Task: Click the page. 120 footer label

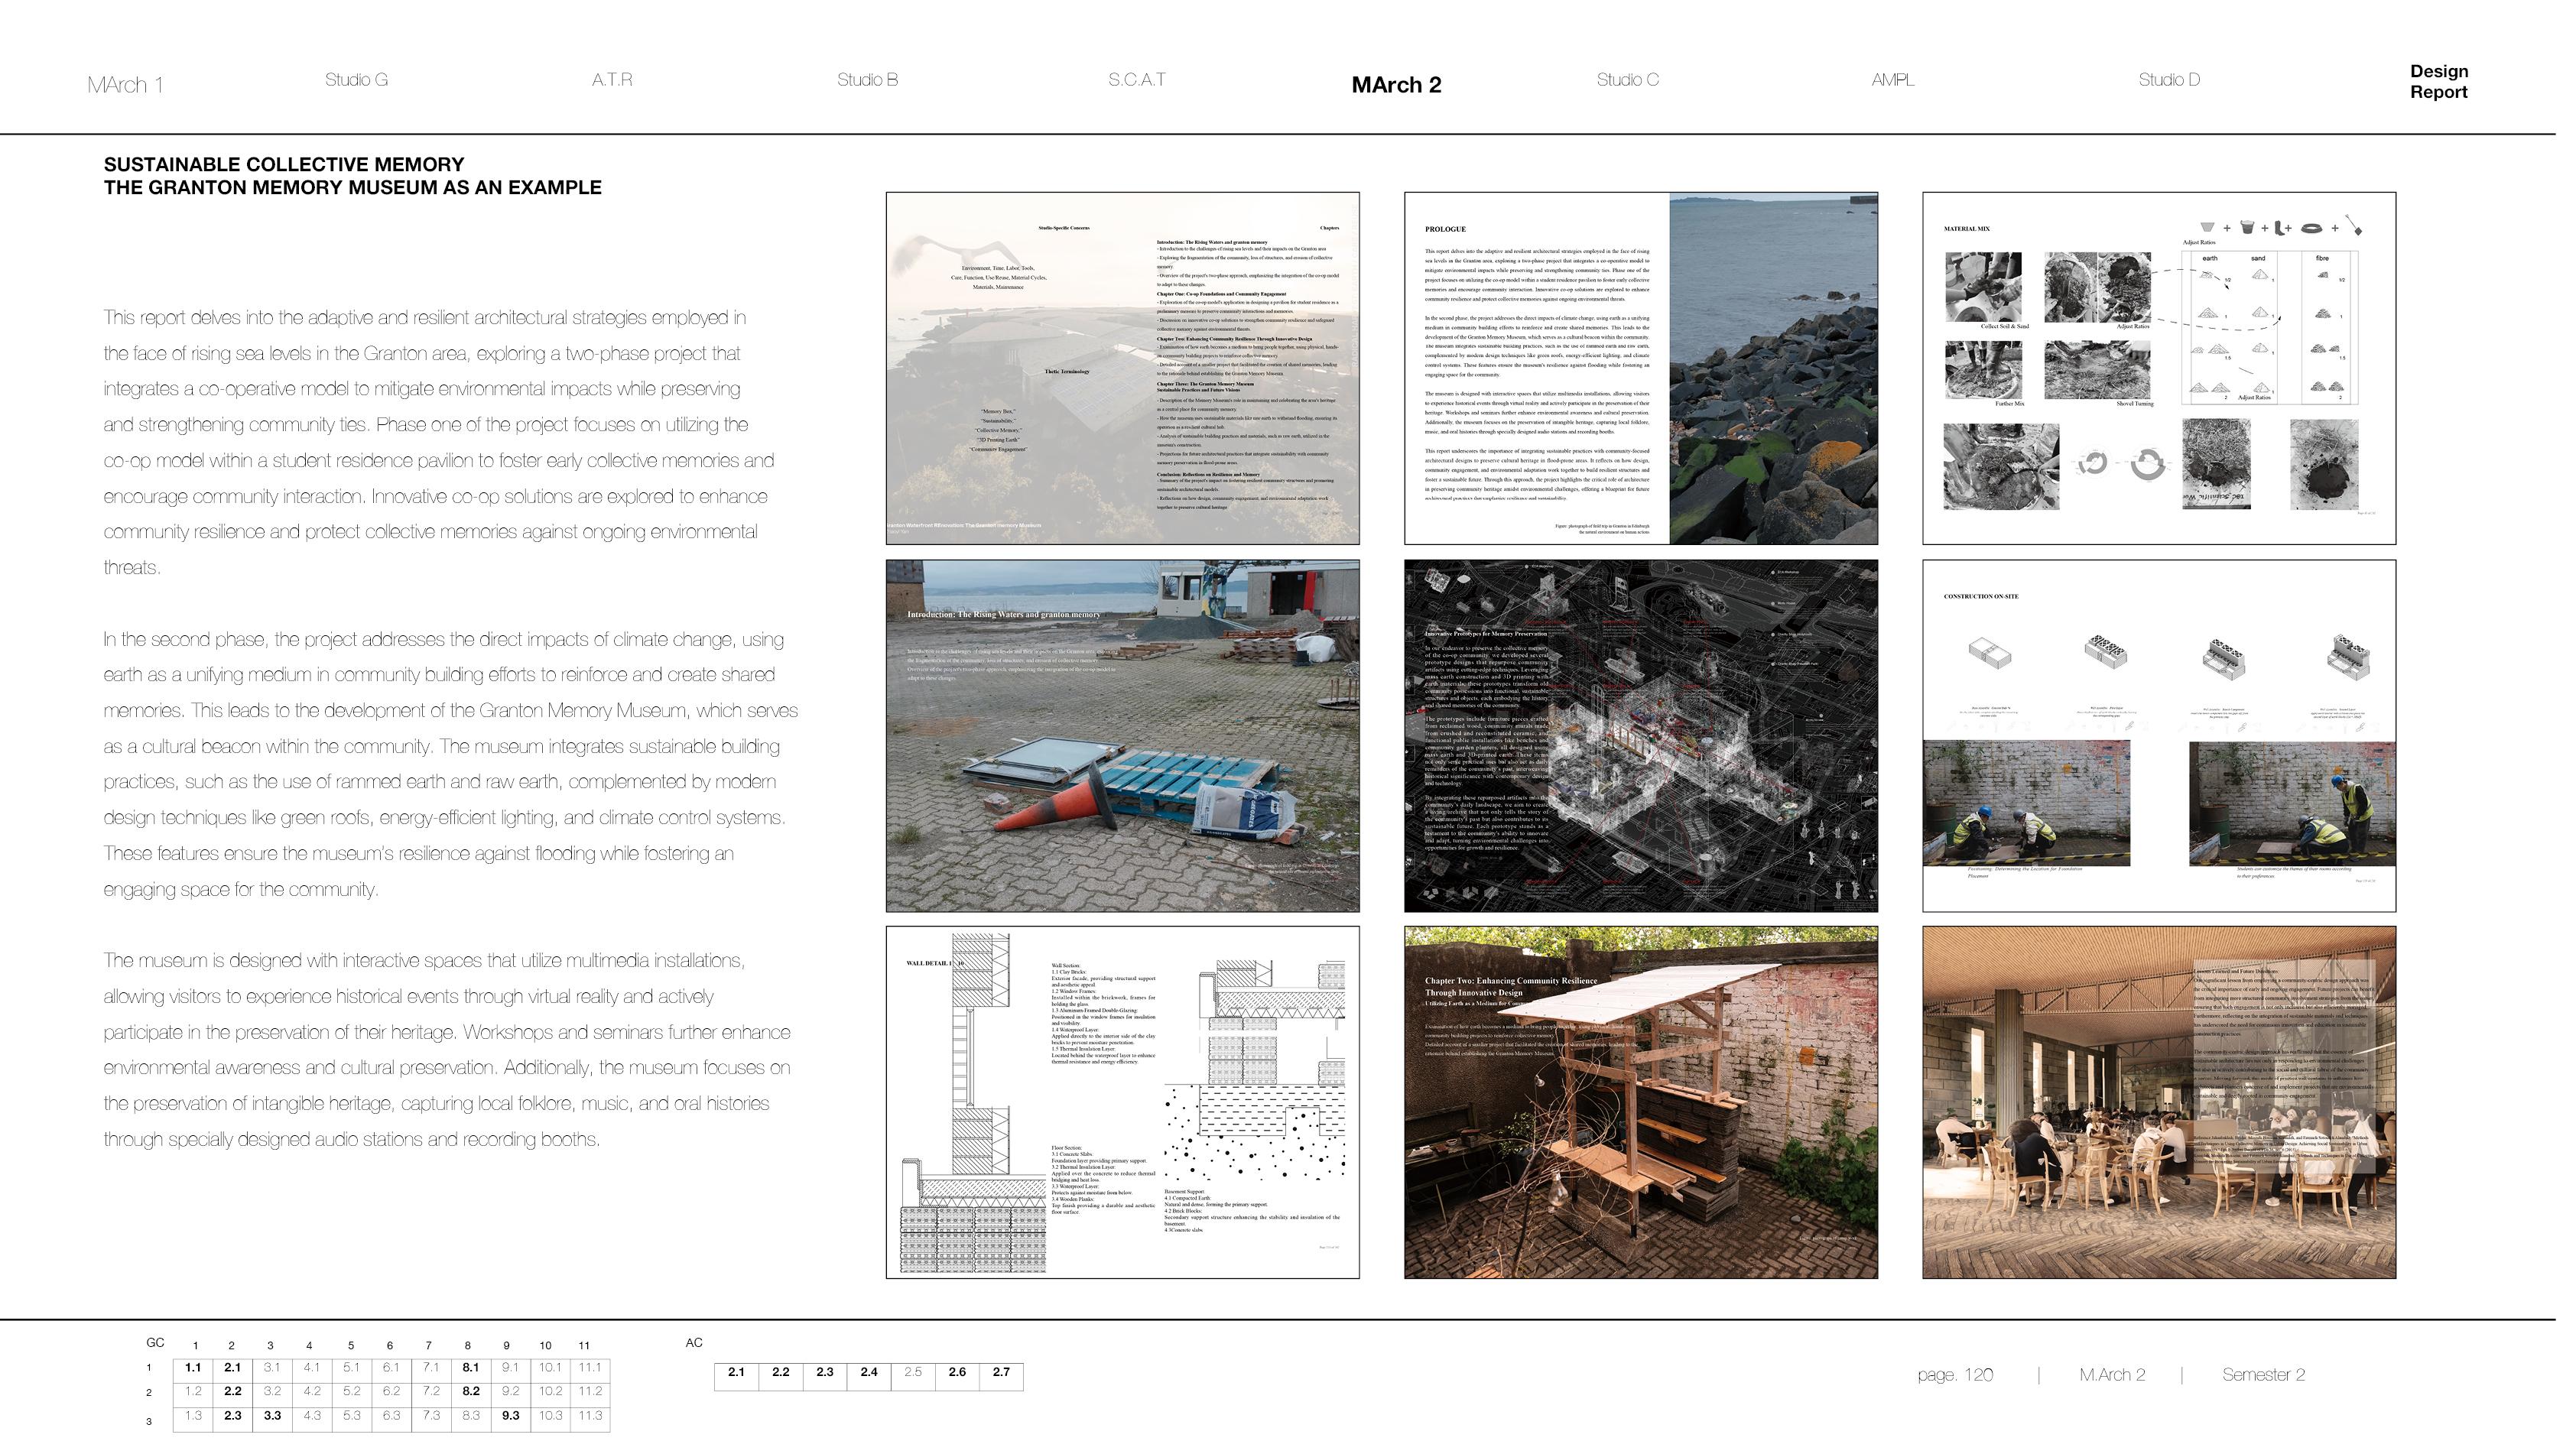Action: (1954, 1375)
